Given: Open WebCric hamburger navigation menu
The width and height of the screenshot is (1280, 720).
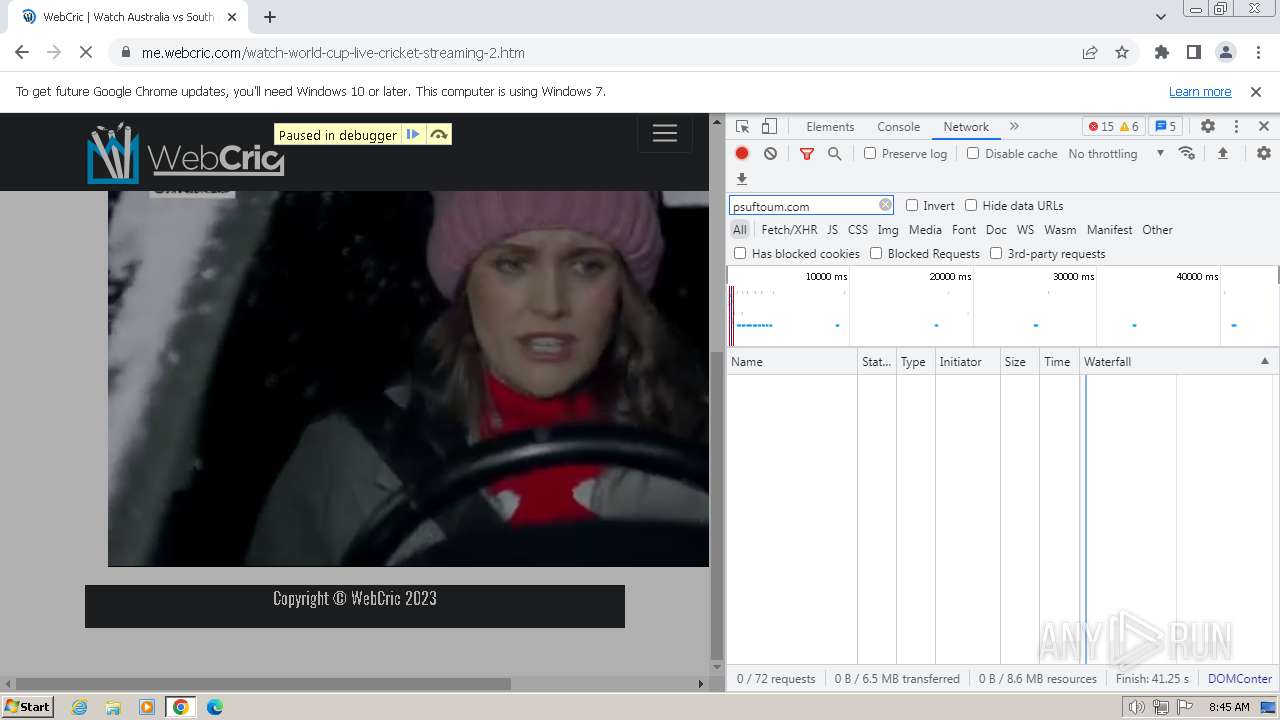Looking at the screenshot, I should [665, 134].
